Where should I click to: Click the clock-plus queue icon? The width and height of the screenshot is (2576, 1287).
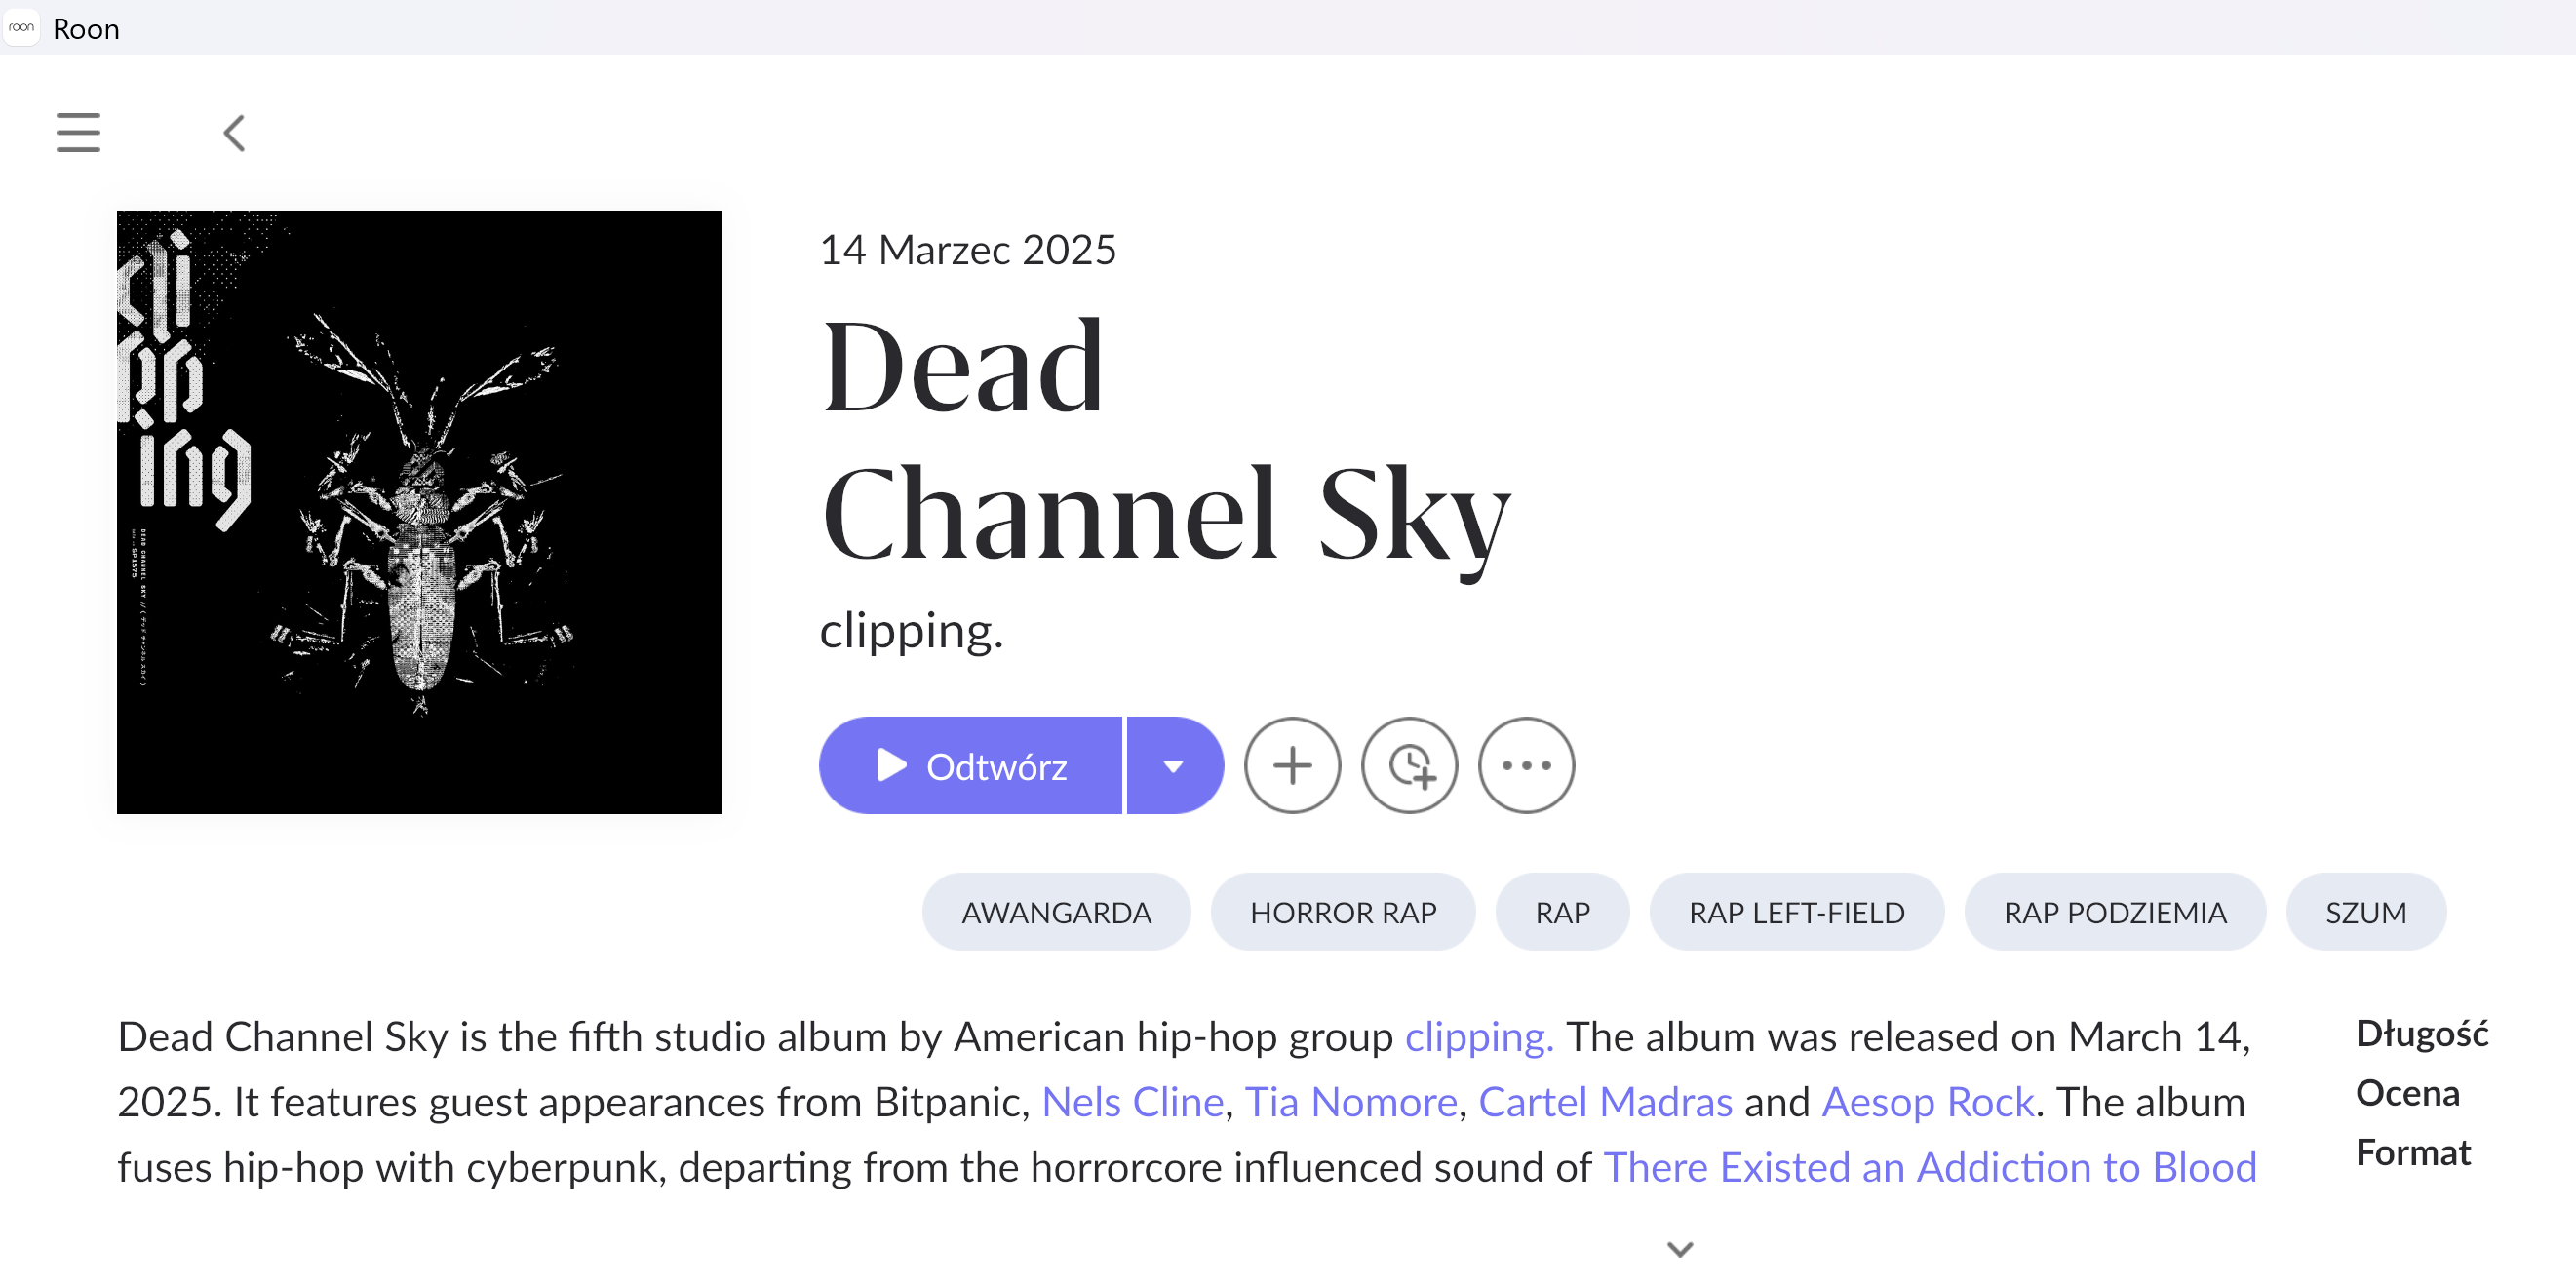(1408, 765)
